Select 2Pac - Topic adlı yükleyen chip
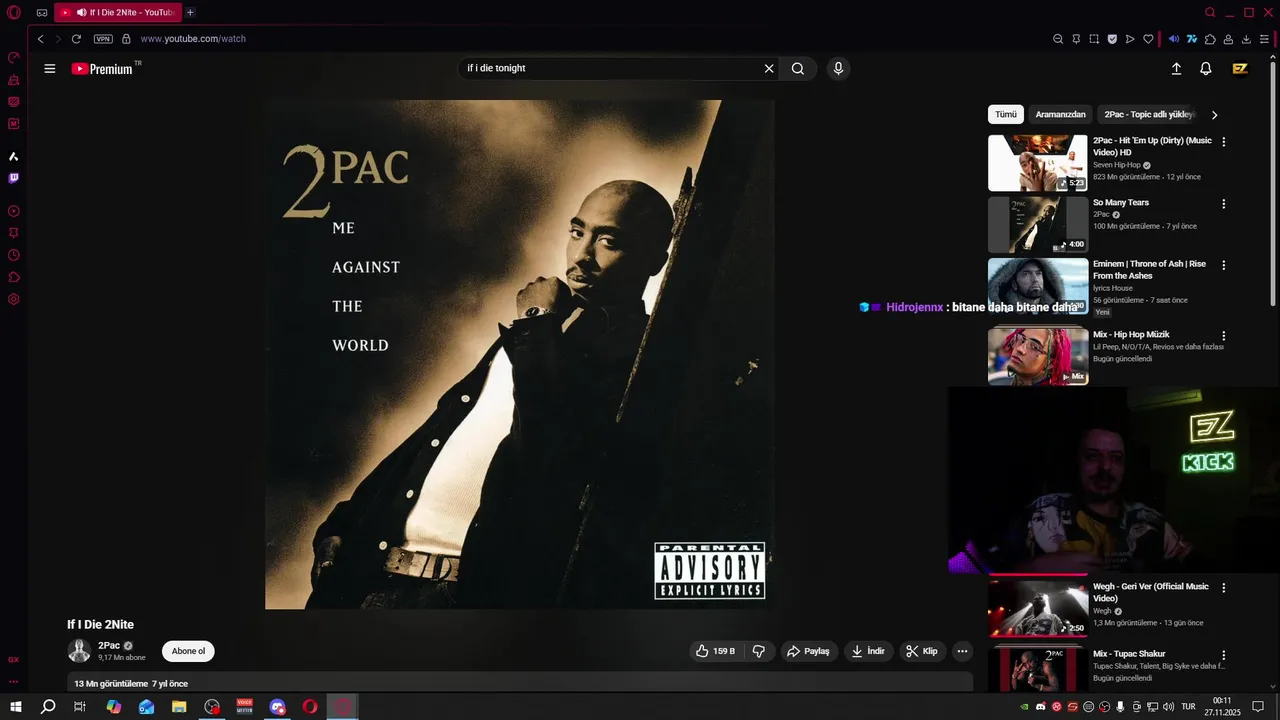 point(1149,114)
